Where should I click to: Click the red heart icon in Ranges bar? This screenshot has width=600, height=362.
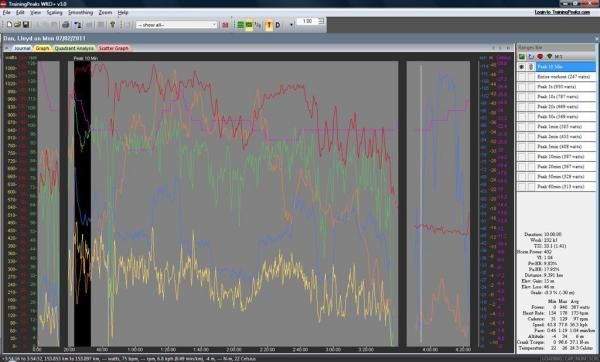click(x=540, y=57)
